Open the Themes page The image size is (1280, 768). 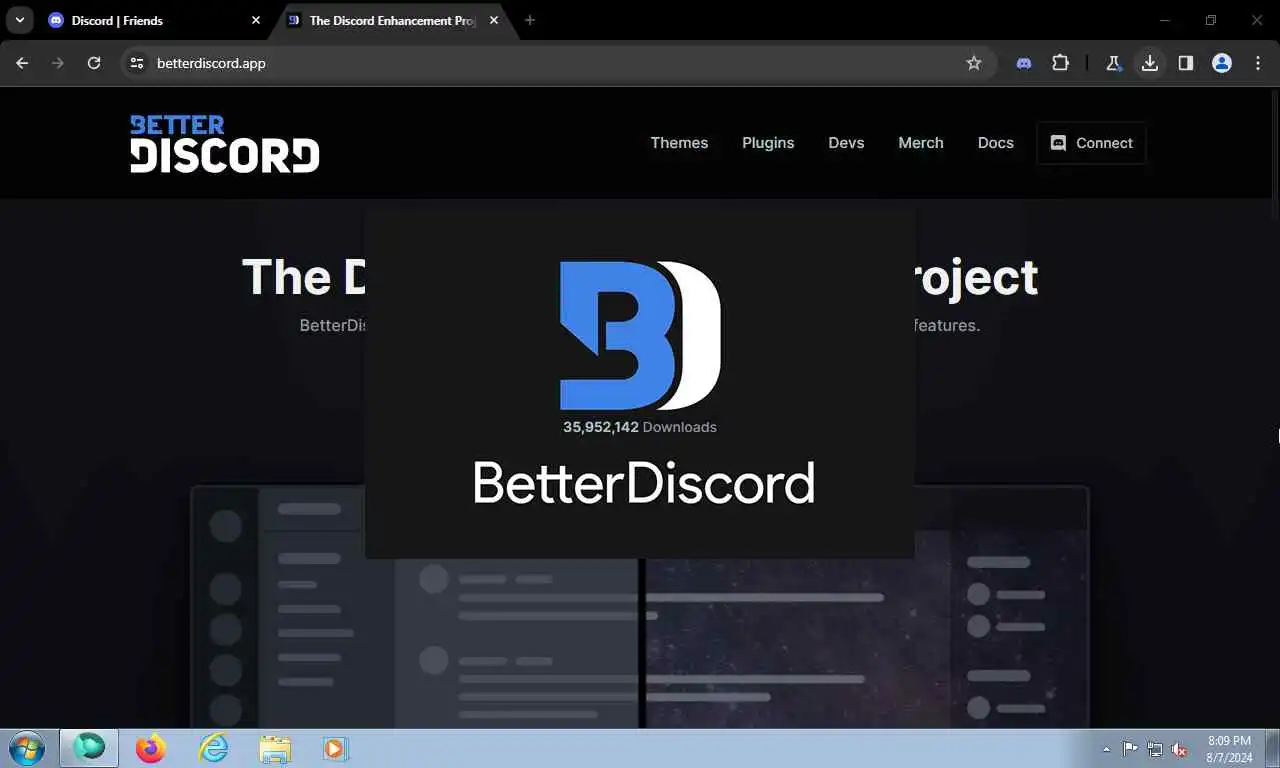(x=679, y=143)
